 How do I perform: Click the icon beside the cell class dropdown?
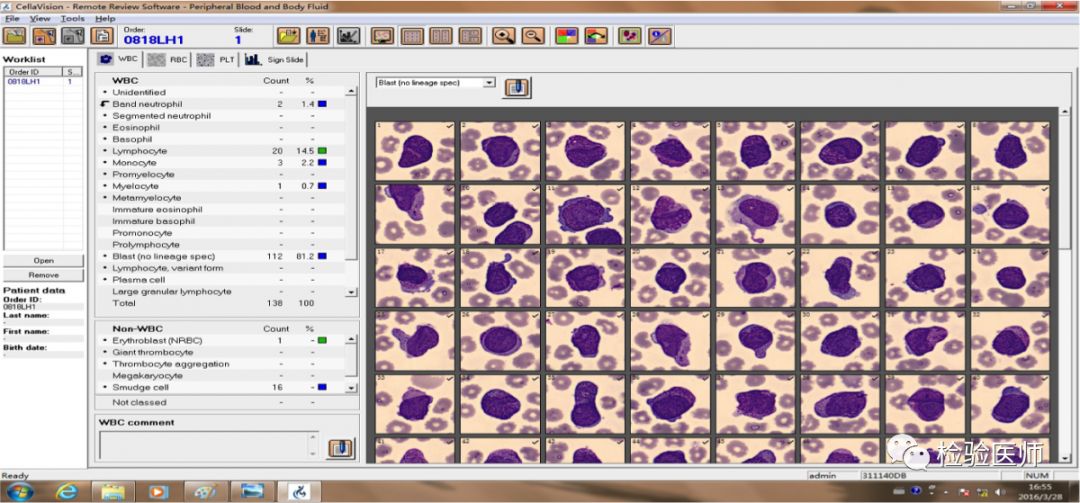[517, 87]
